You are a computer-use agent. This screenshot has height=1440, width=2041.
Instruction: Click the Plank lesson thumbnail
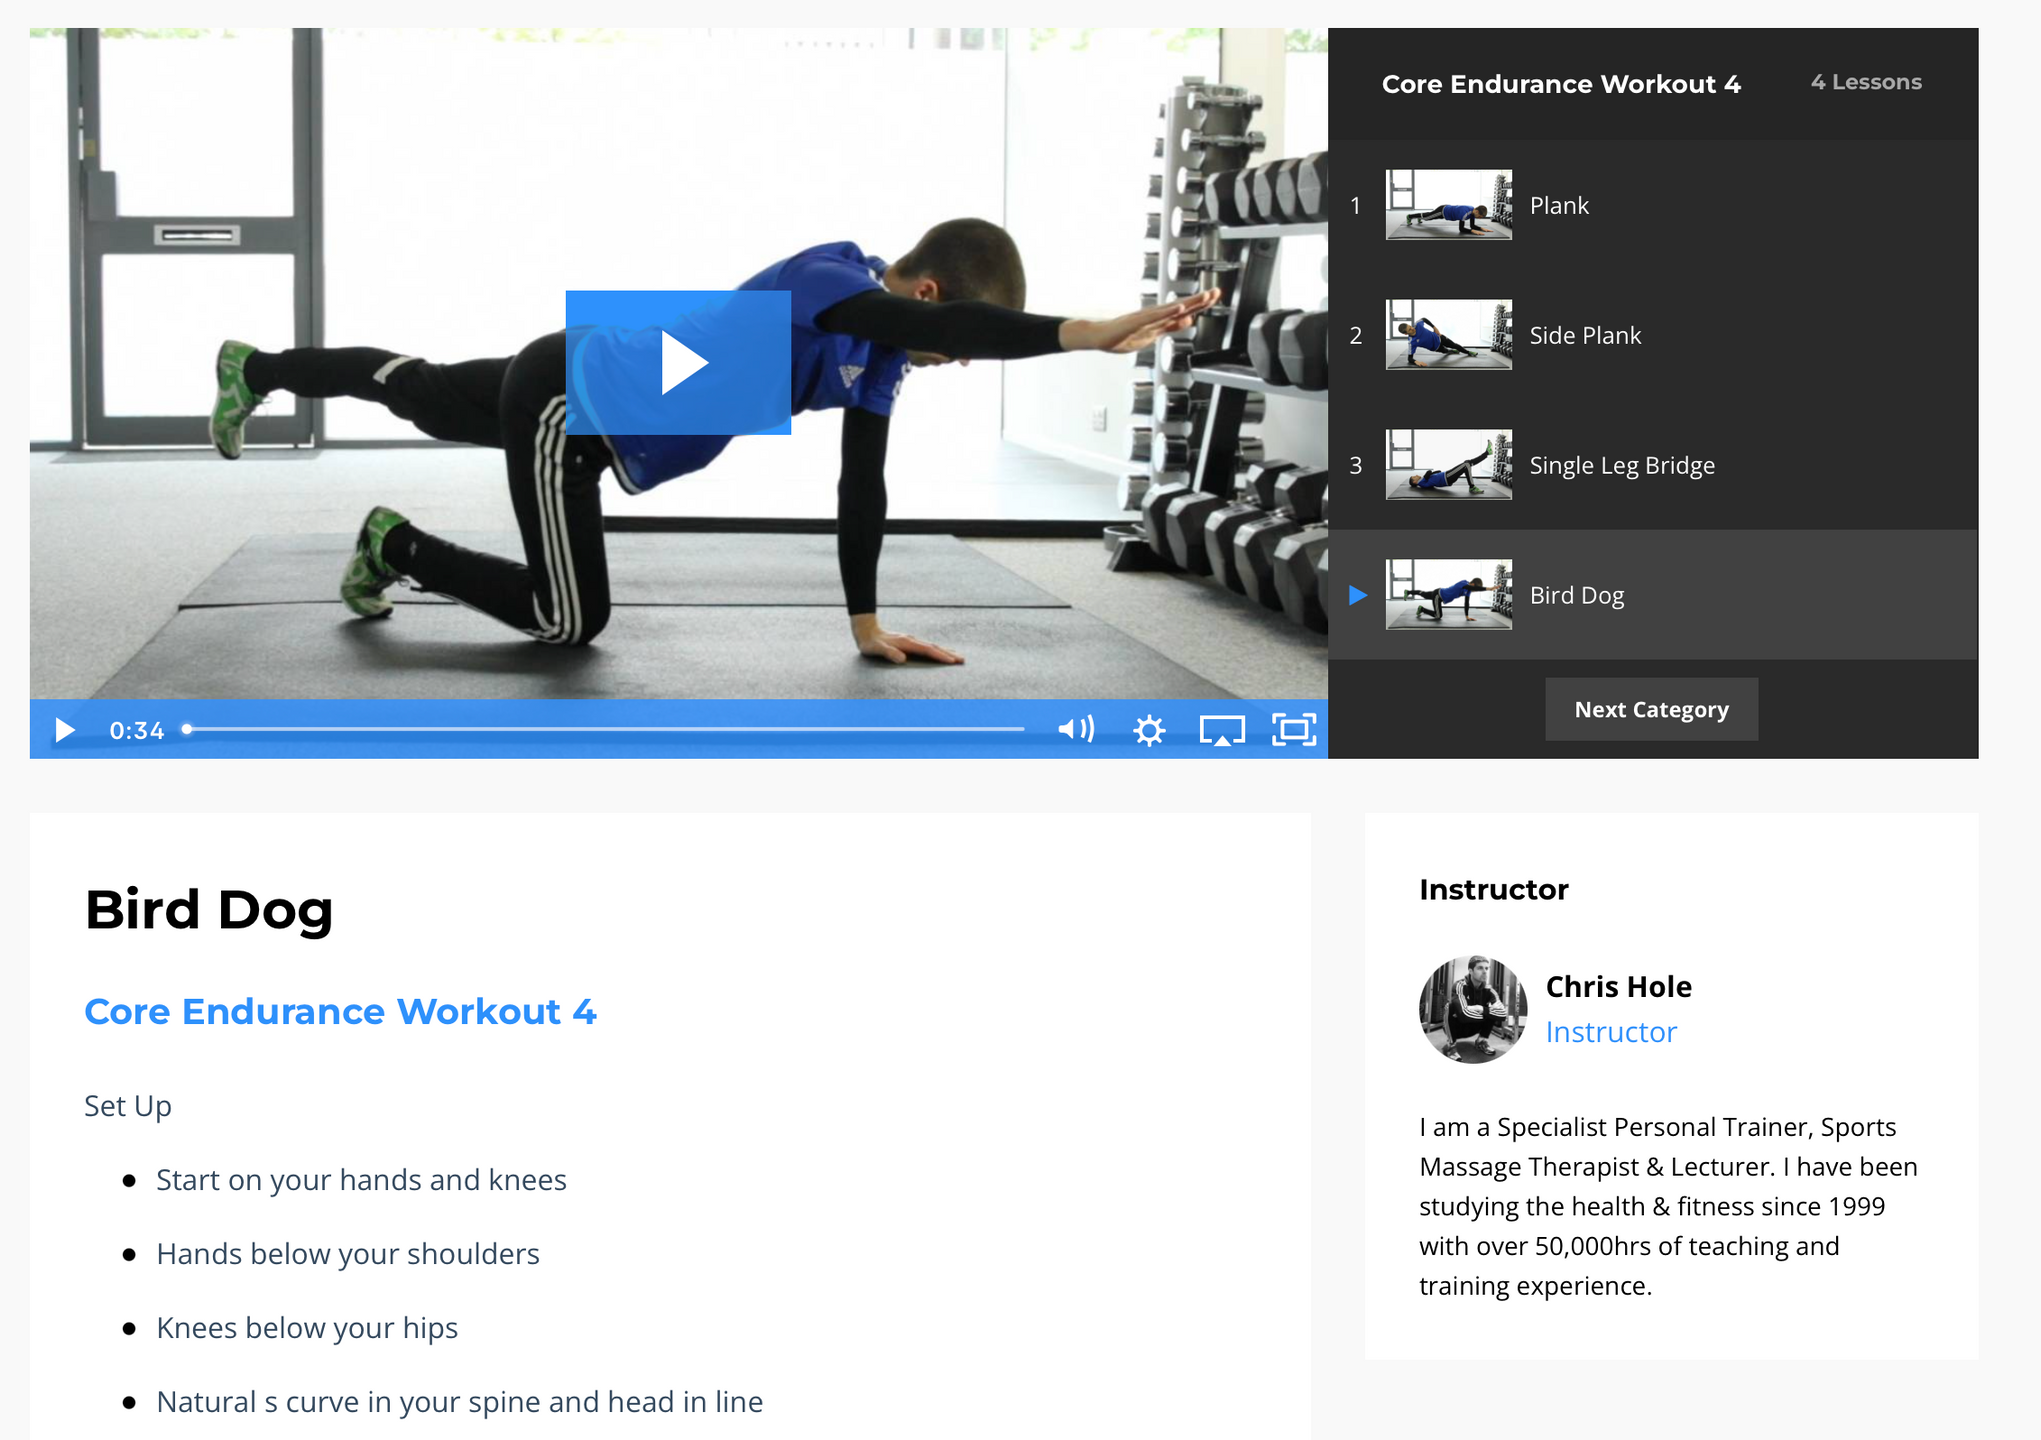coord(1448,205)
